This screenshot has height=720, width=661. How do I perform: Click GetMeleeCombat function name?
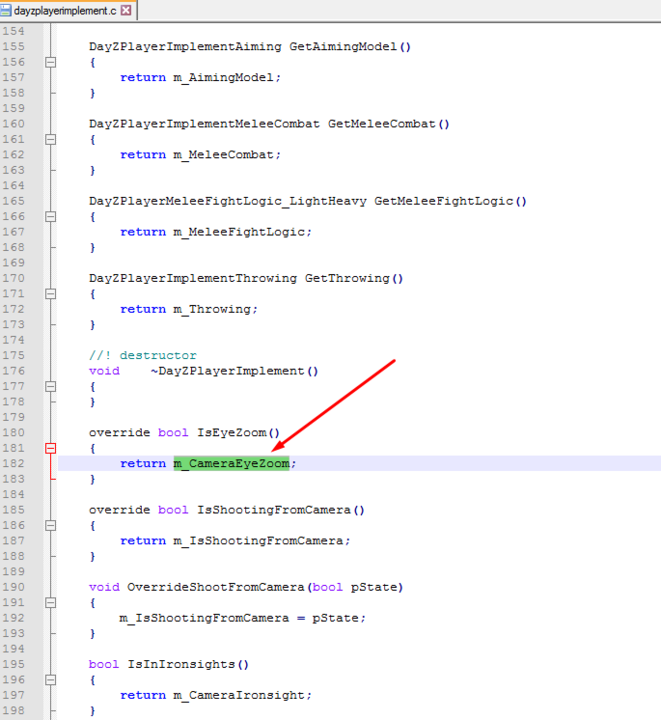381,124
